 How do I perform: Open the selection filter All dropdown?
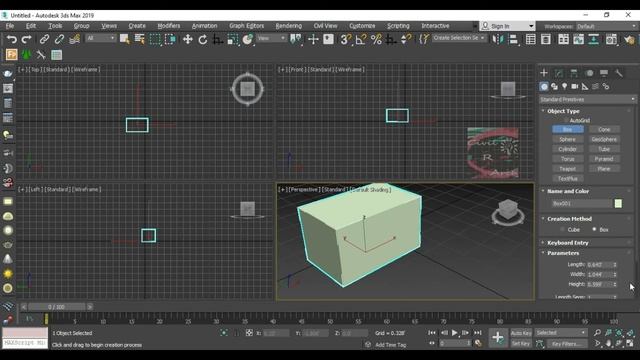click(x=100, y=38)
